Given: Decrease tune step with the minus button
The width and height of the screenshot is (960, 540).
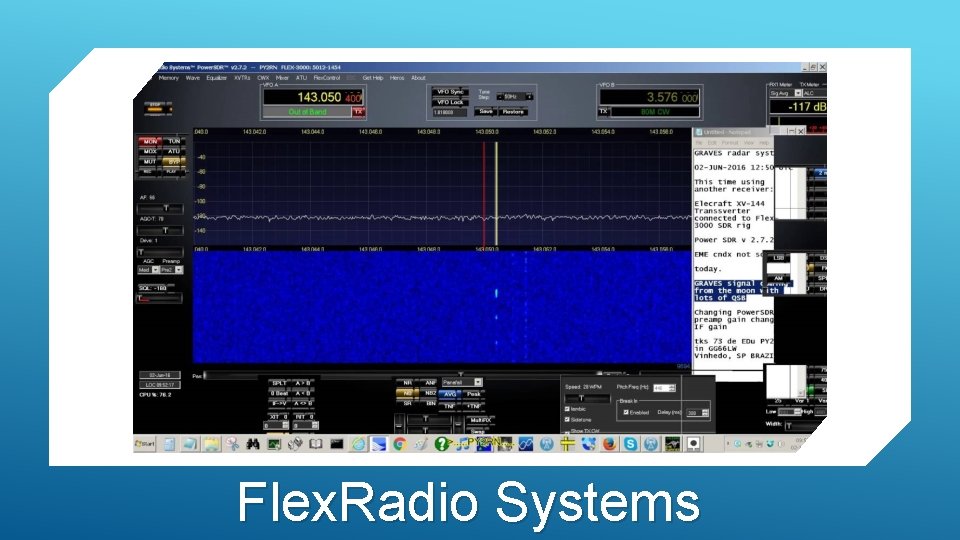Looking at the screenshot, I should tap(500, 97).
